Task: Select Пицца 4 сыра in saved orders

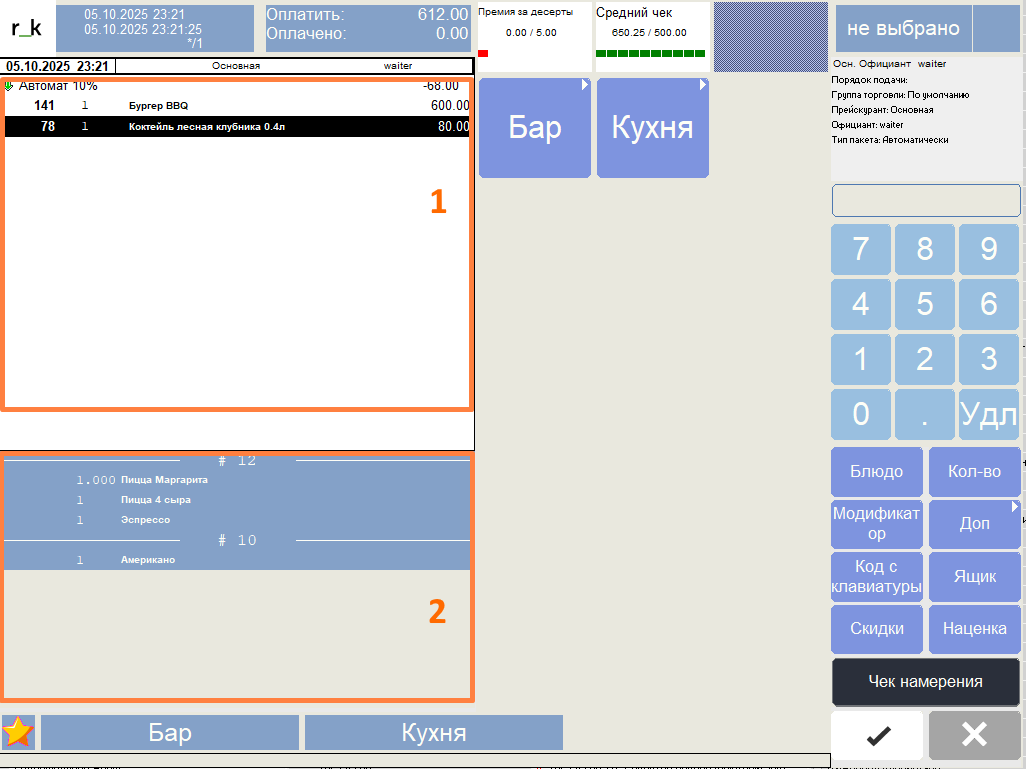Action: 155,500
